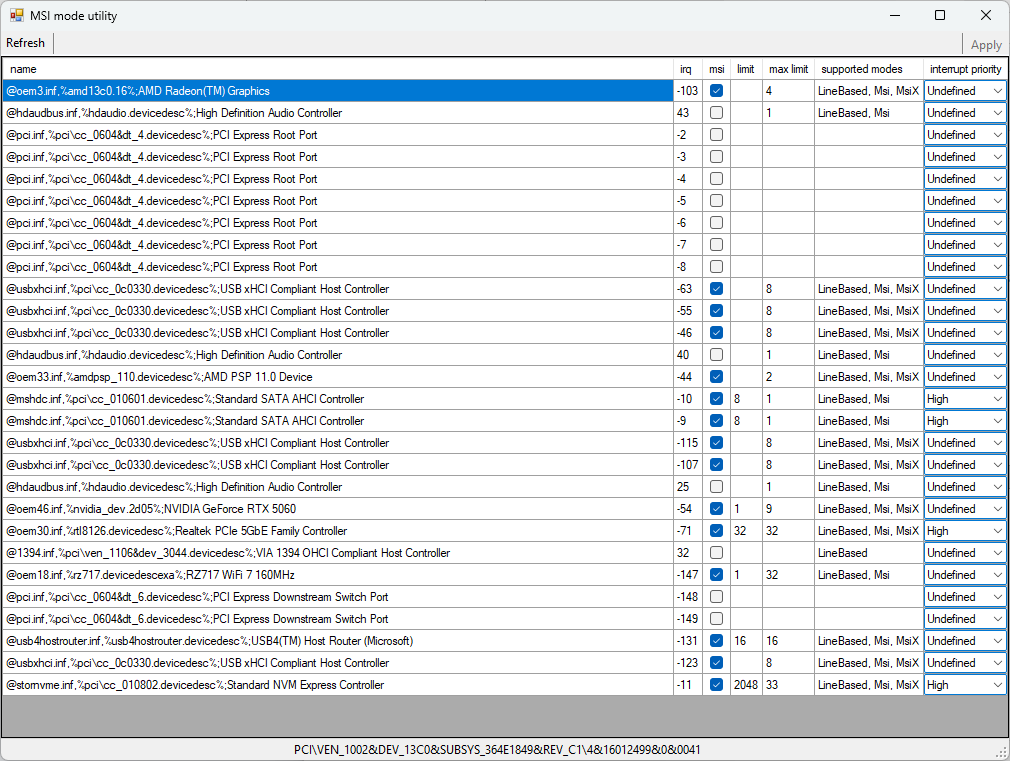Click supported modes LineBased in VIA 1394 row
1010x761 pixels.
tap(868, 553)
